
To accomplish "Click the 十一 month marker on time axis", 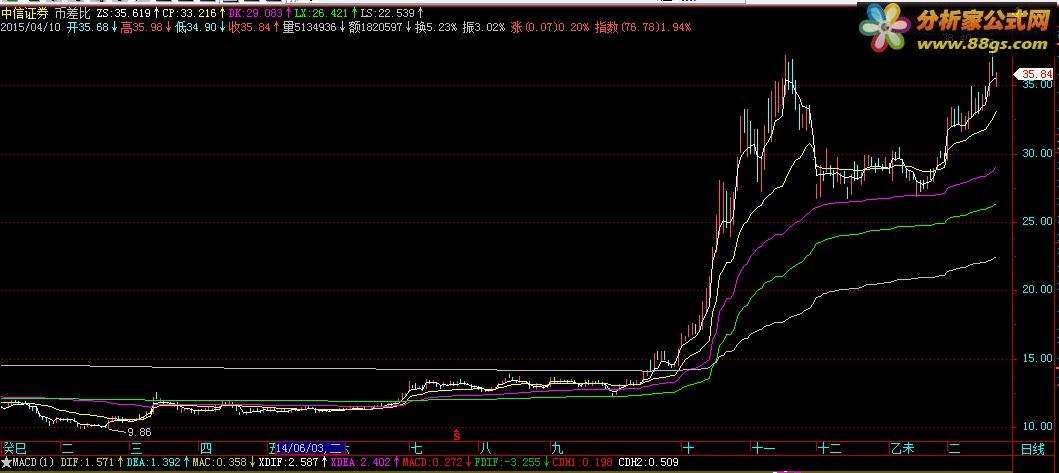I will point(764,448).
